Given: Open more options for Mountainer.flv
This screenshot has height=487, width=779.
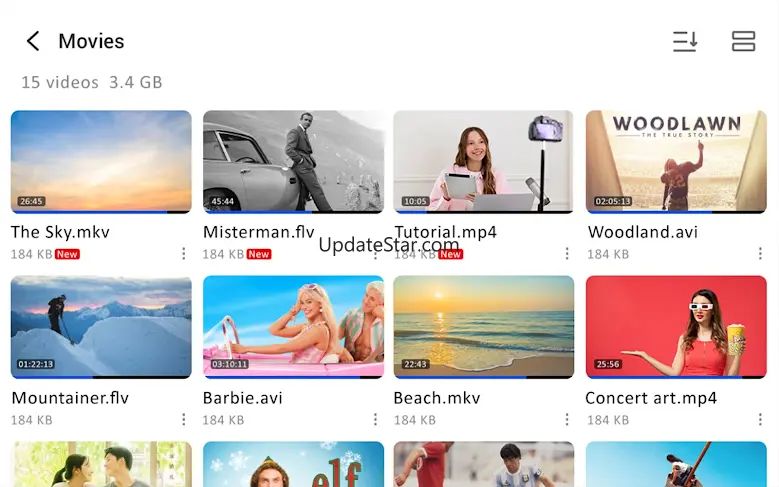Looking at the screenshot, I should pyautogui.click(x=183, y=419).
